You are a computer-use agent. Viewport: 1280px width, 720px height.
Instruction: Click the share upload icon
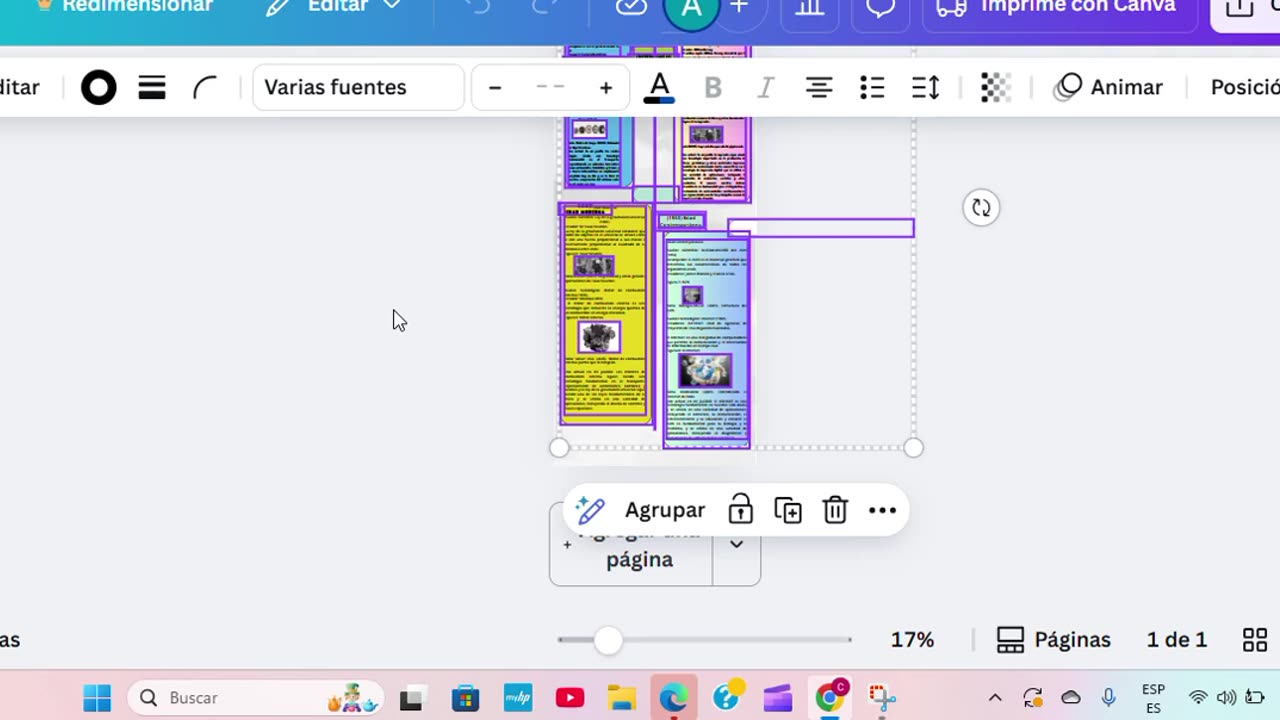point(1240,8)
